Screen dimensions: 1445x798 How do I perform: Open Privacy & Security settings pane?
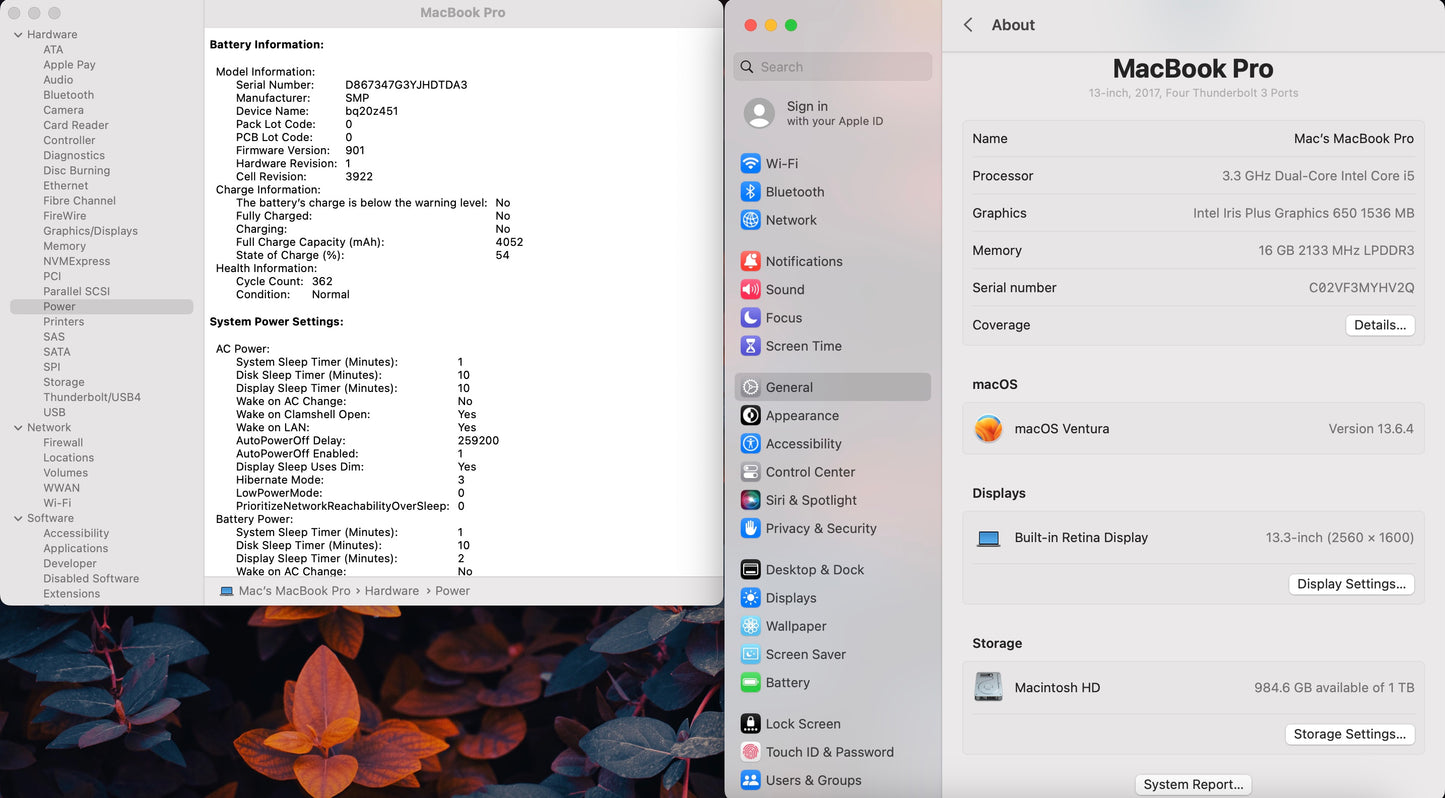coord(820,528)
